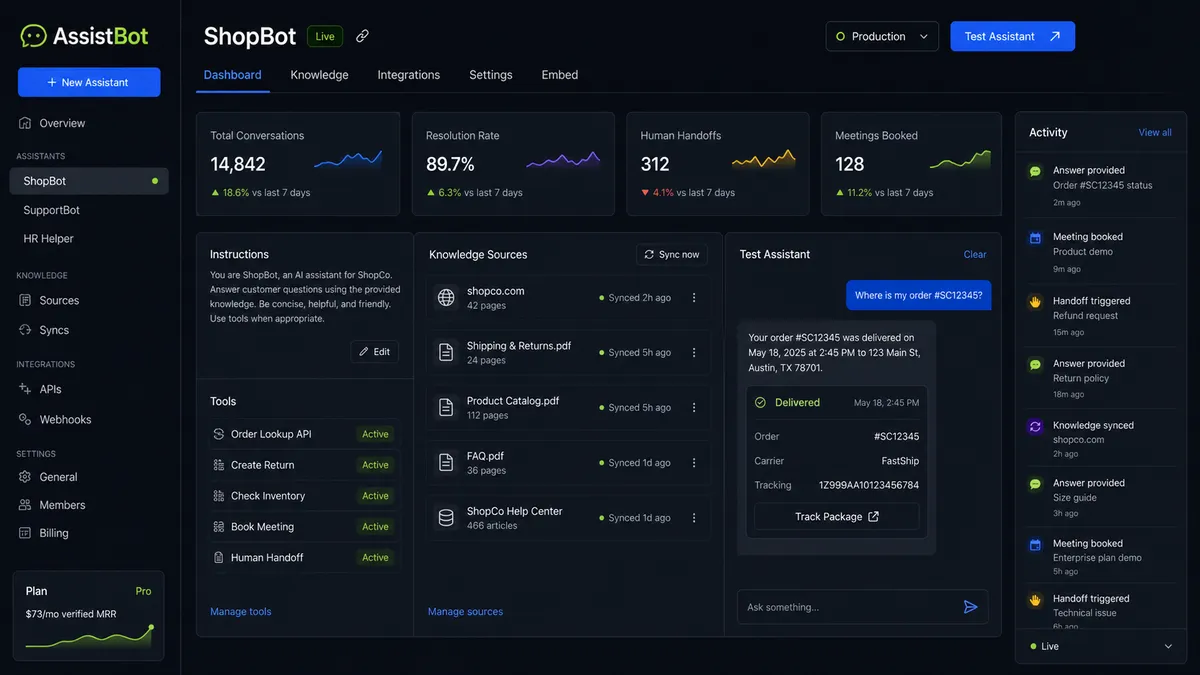This screenshot has width=1200, height=675.
Task: Open options menu for FAQ.pdf
Action: tap(694, 463)
